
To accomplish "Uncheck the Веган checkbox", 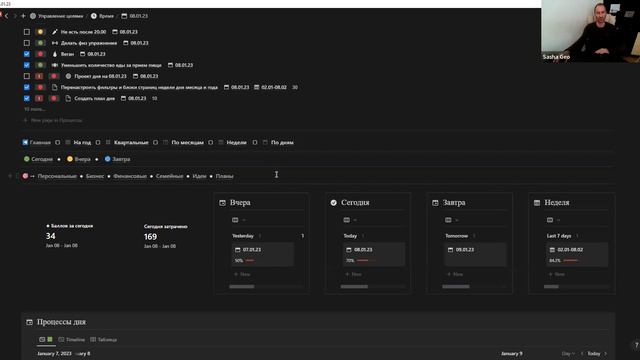I will click(27, 54).
